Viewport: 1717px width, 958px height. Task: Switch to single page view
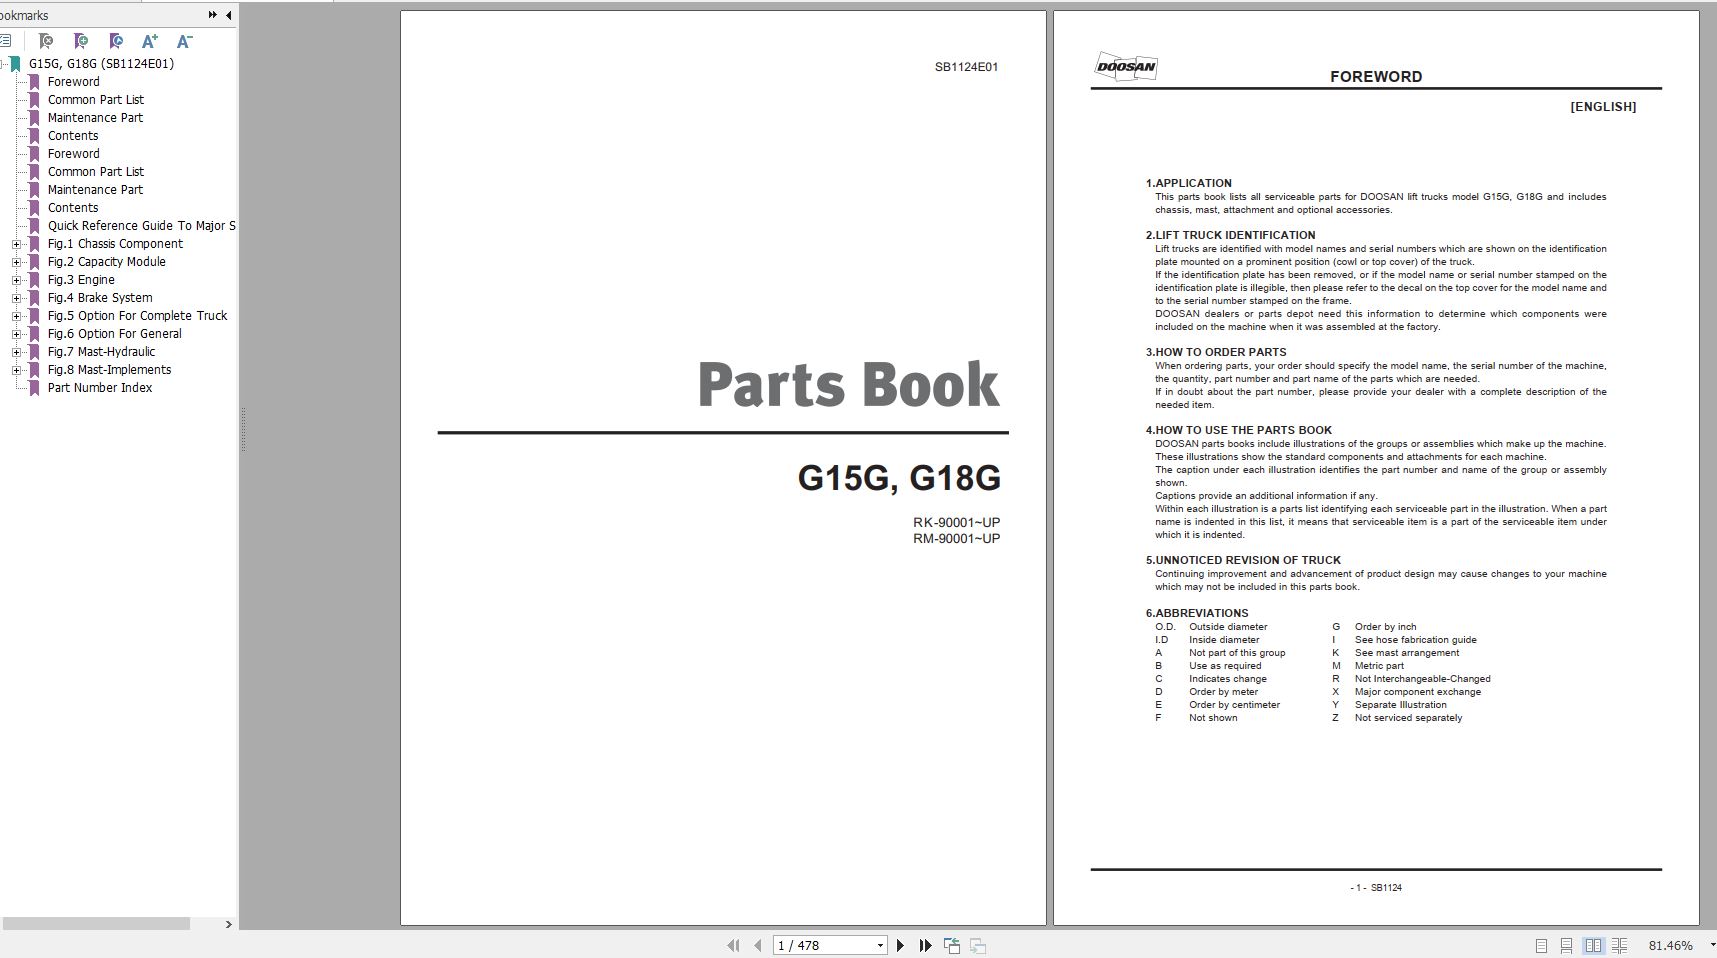pyautogui.click(x=1541, y=945)
